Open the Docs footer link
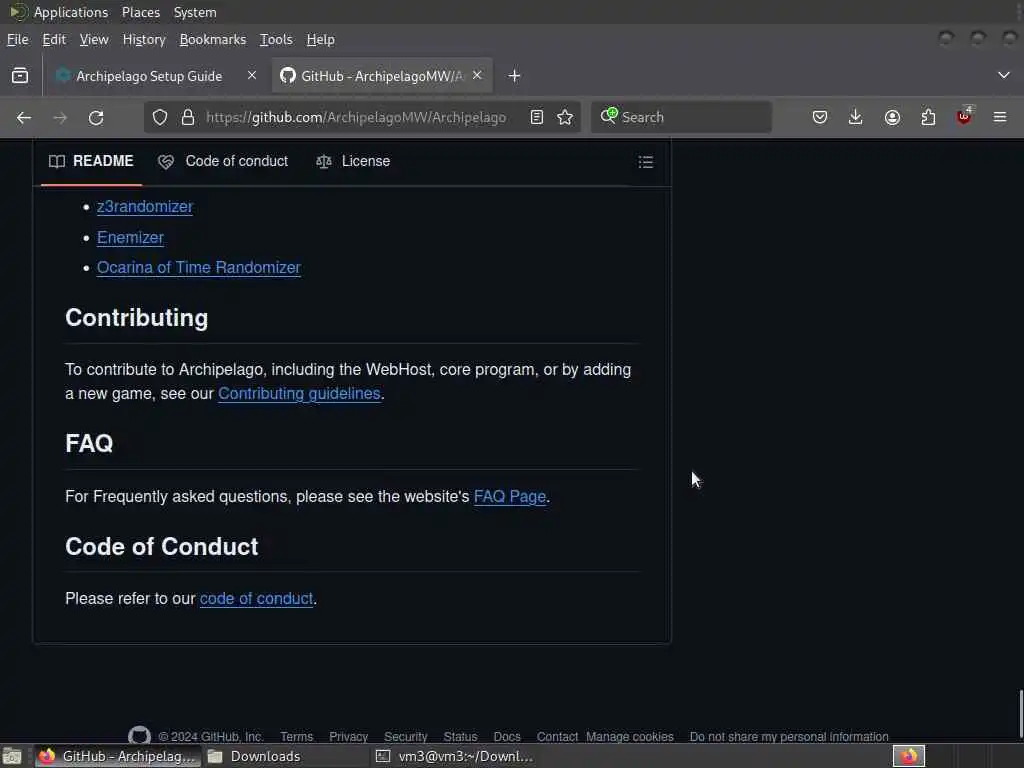 pos(507,737)
